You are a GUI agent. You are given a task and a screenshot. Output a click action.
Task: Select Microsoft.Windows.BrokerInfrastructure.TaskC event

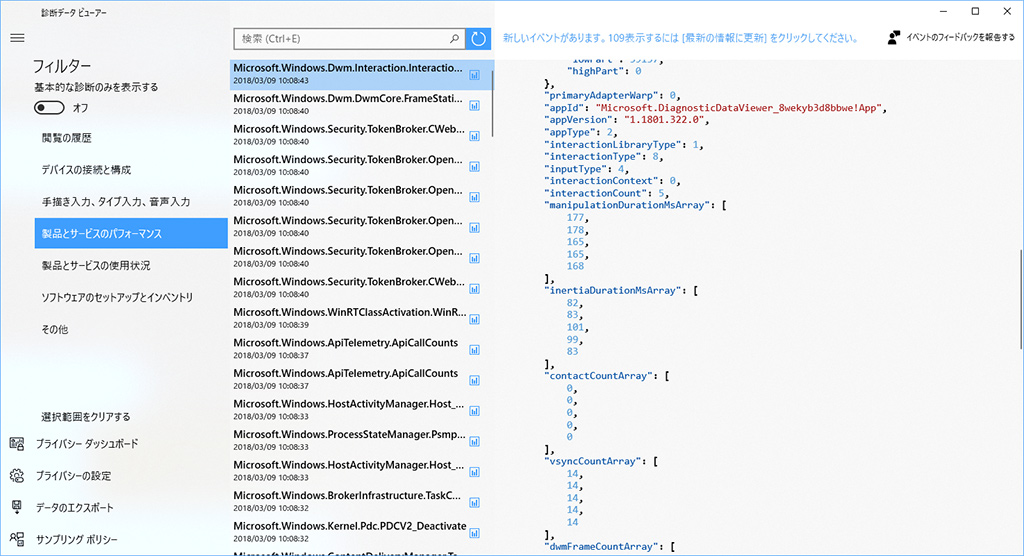361,502
